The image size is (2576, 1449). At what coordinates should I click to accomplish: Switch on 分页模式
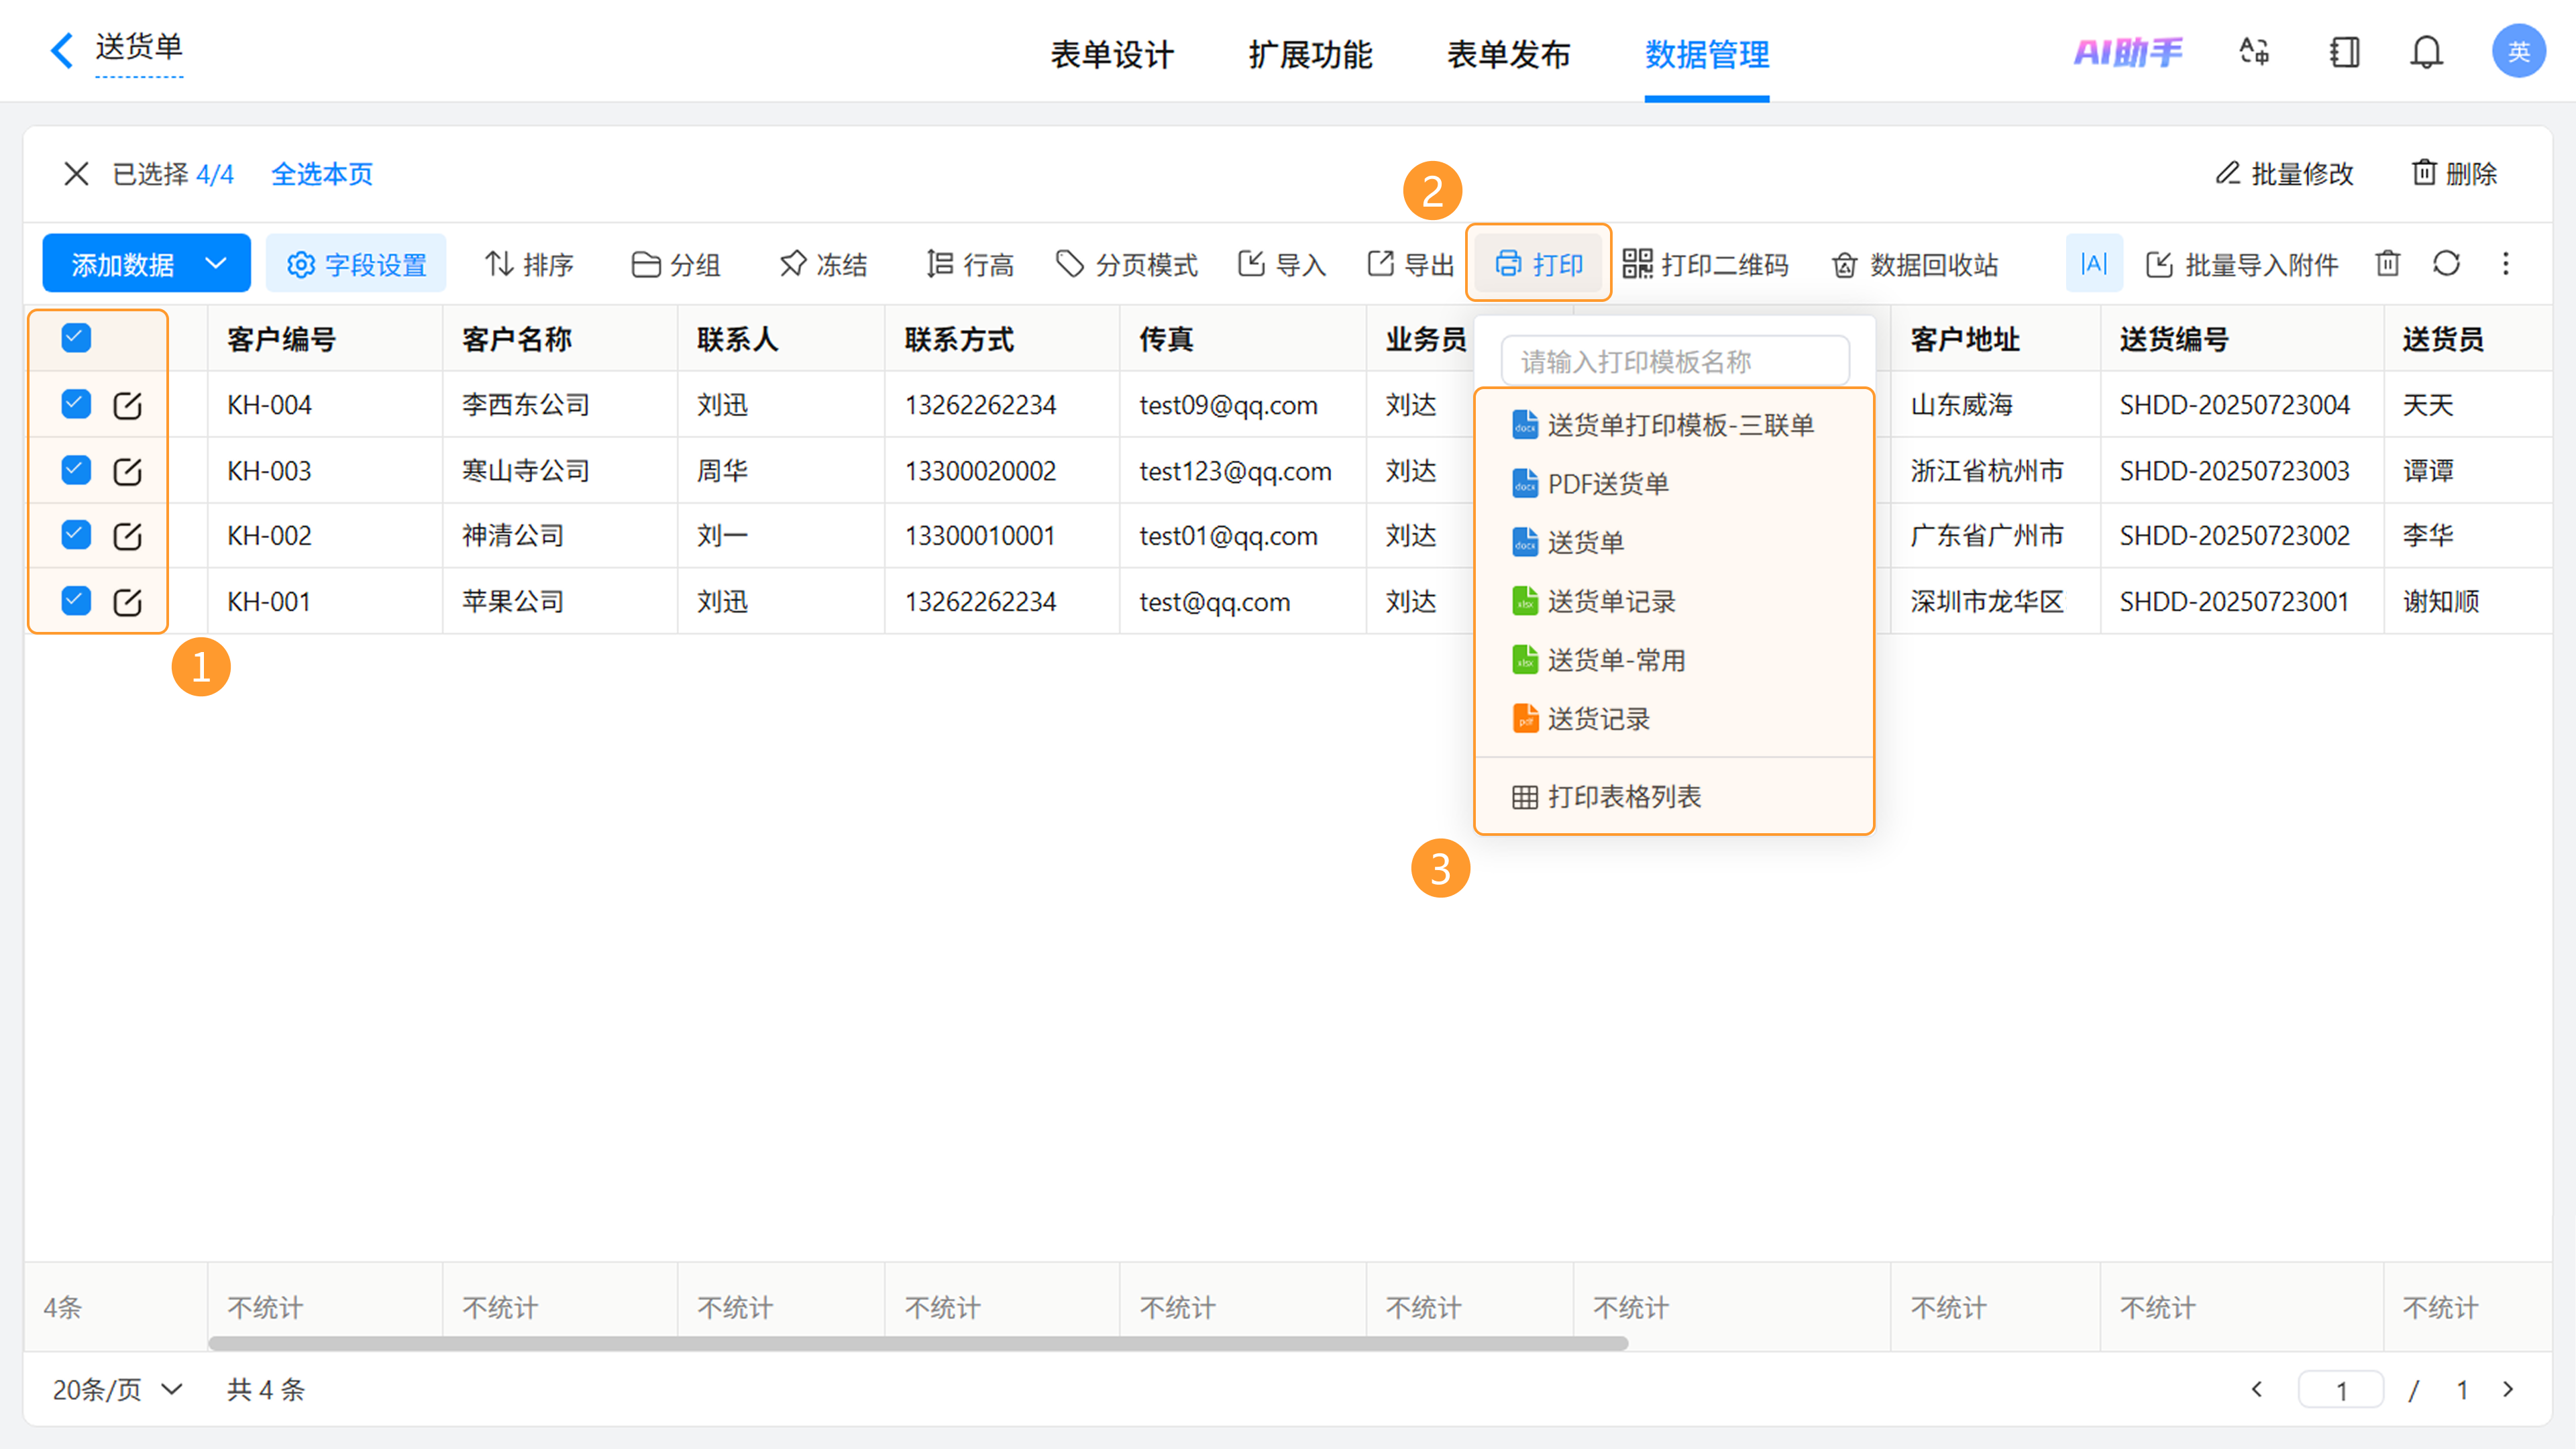(x=1127, y=264)
